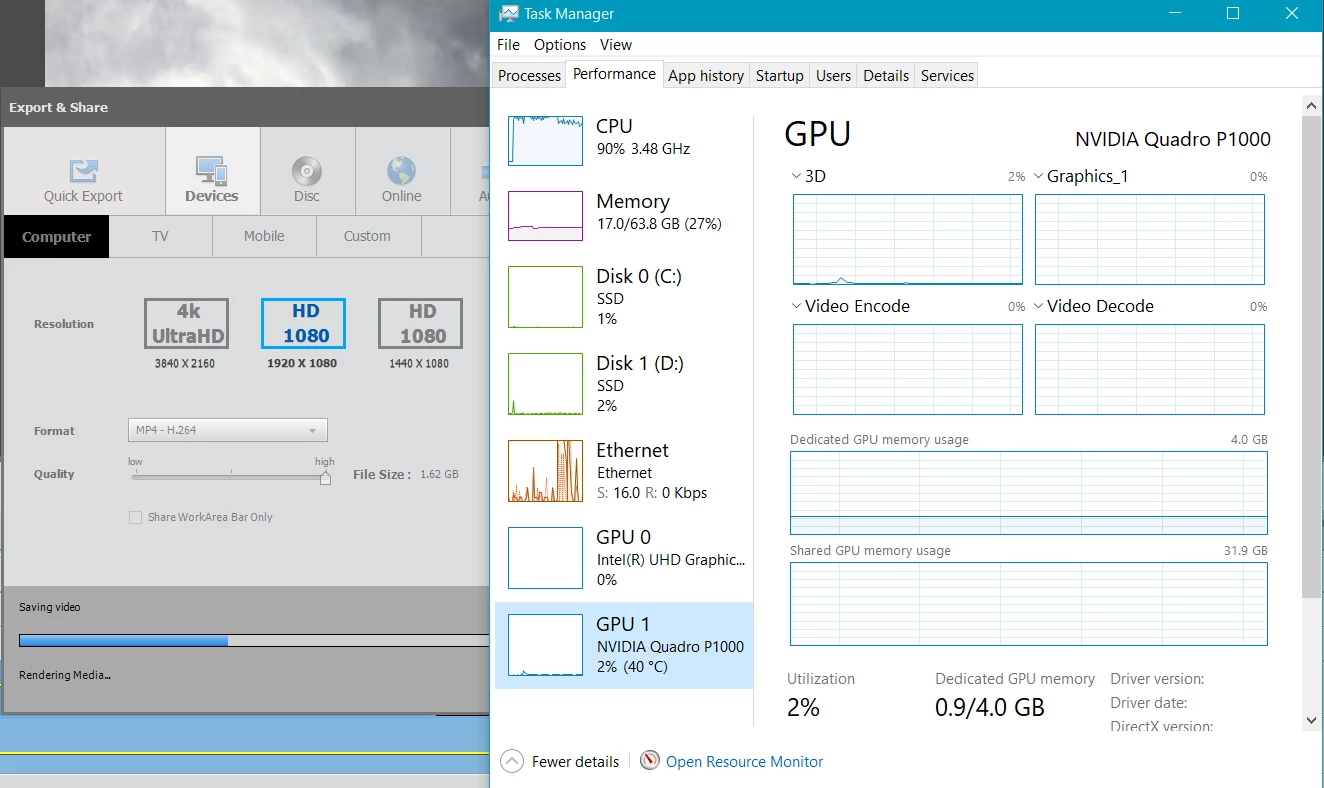Click the Video Decode usage graph
The image size is (1324, 788).
(x=1150, y=369)
